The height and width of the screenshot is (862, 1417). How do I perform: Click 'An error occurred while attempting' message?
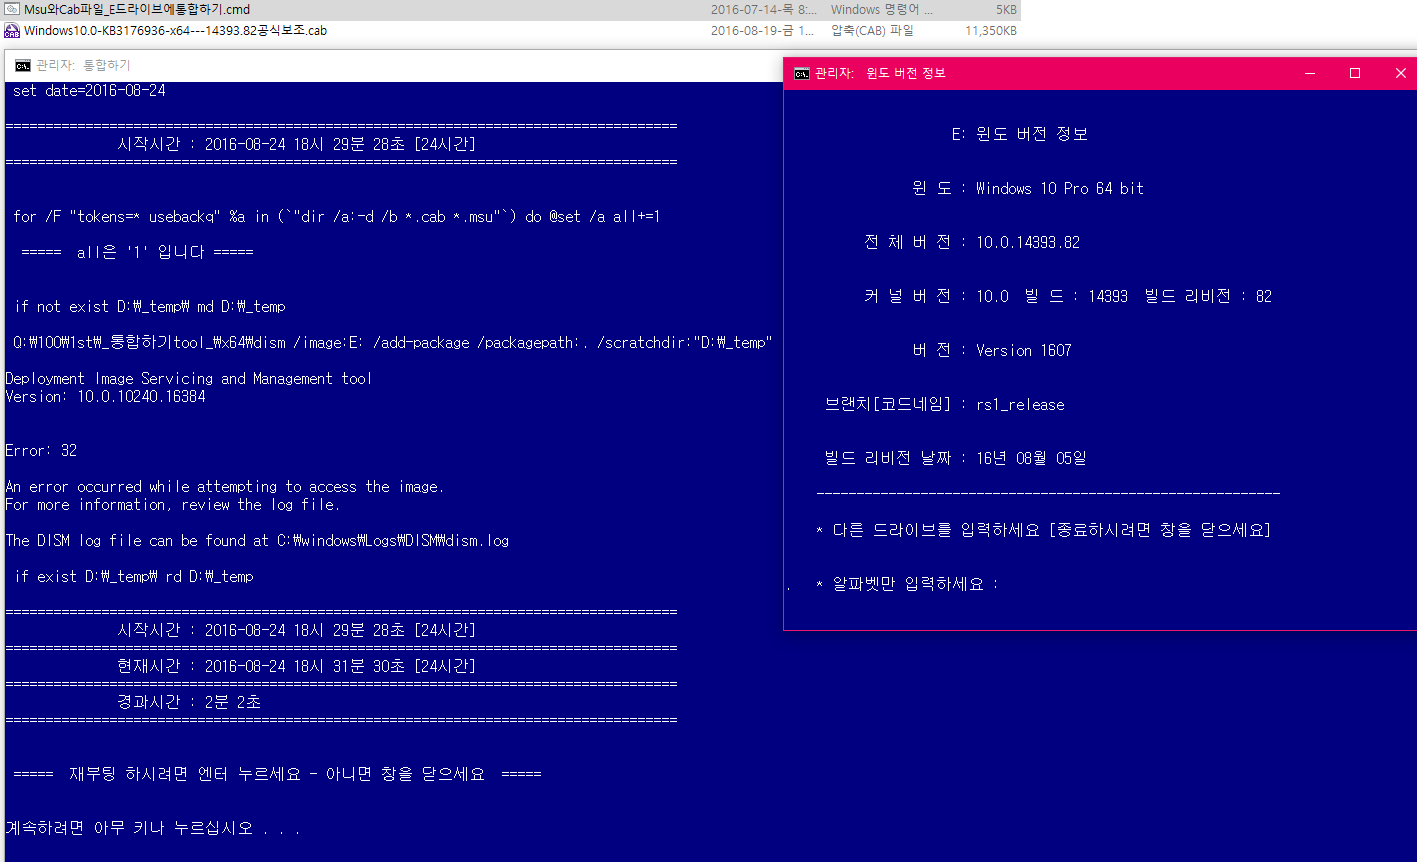(x=224, y=487)
